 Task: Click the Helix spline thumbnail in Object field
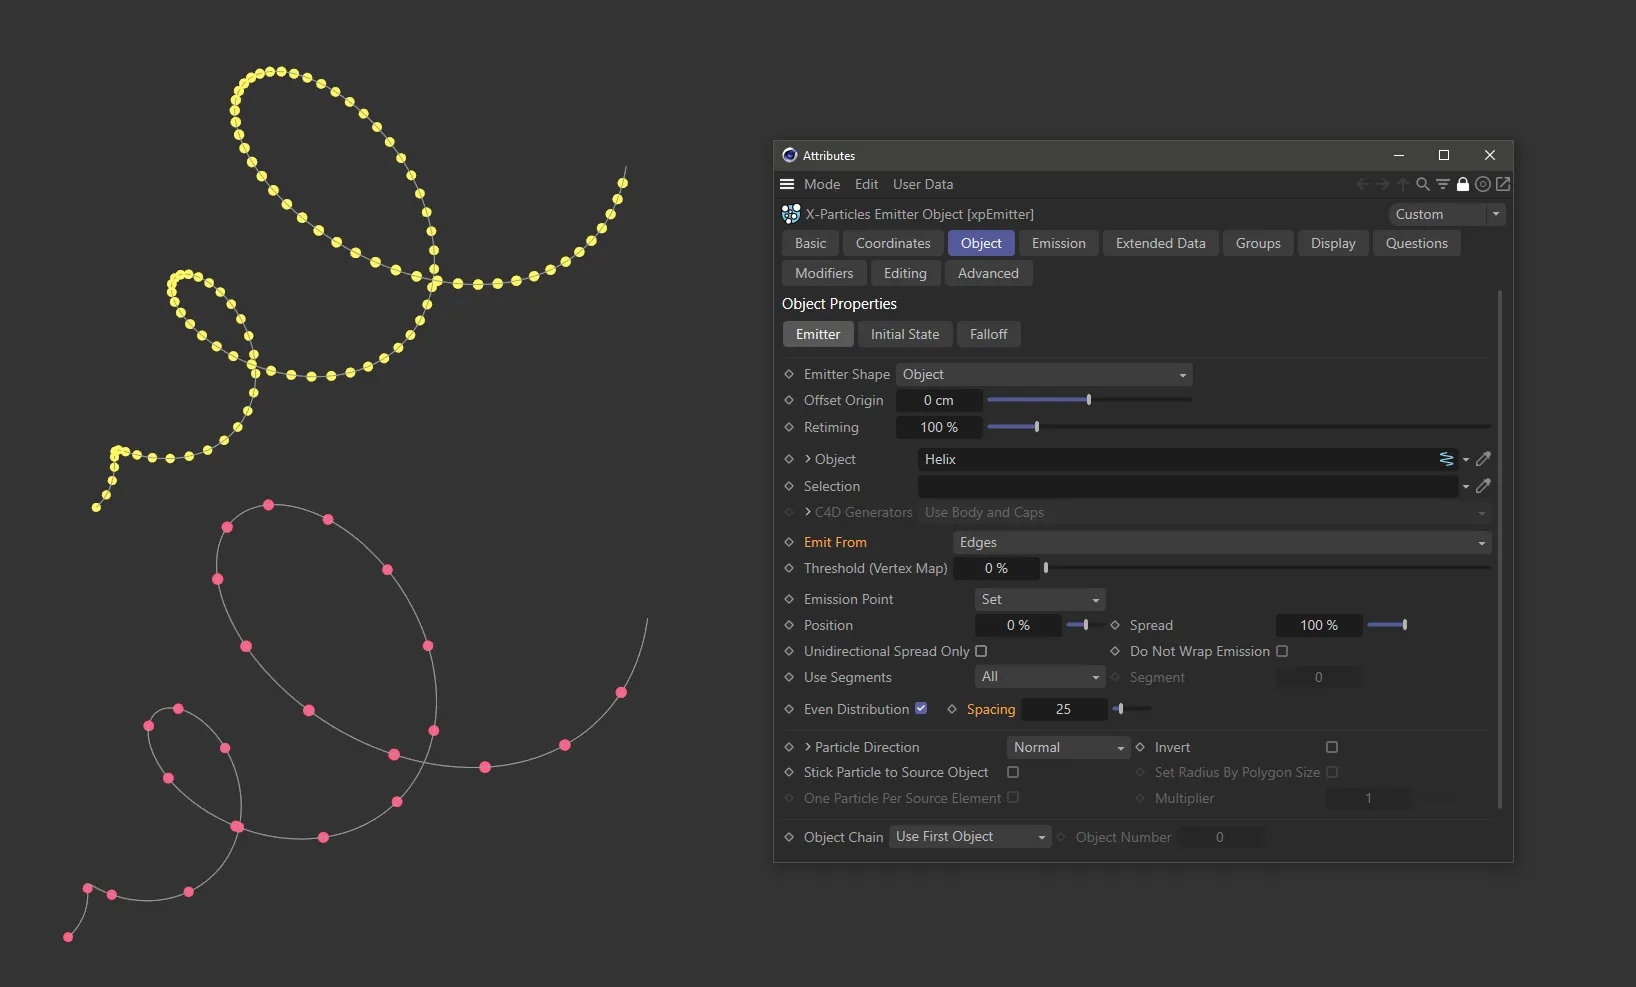(x=1446, y=459)
